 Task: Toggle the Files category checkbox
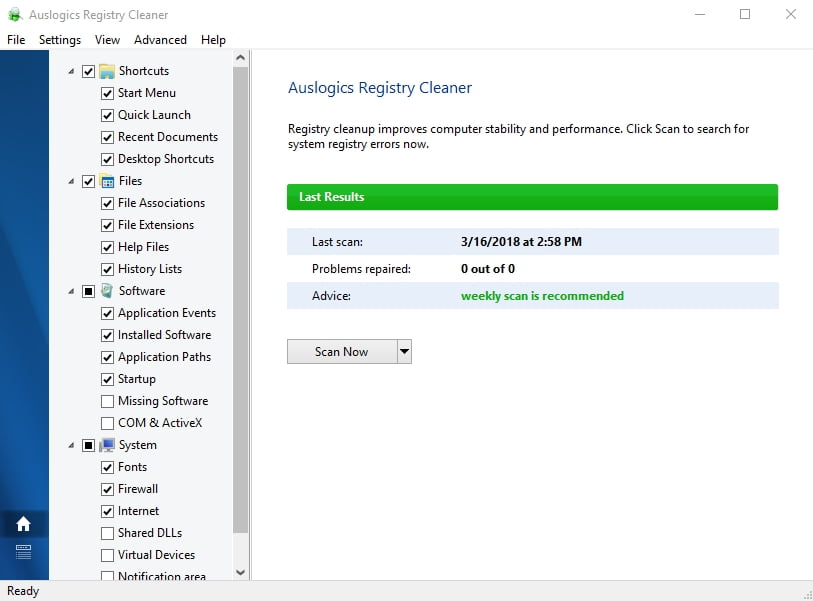pyautogui.click(x=89, y=181)
